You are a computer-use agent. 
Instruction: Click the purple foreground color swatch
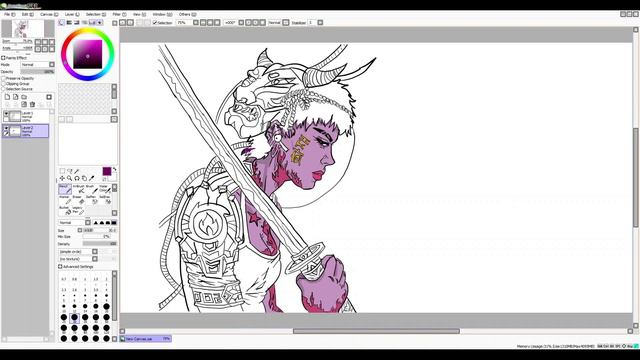(x=107, y=171)
